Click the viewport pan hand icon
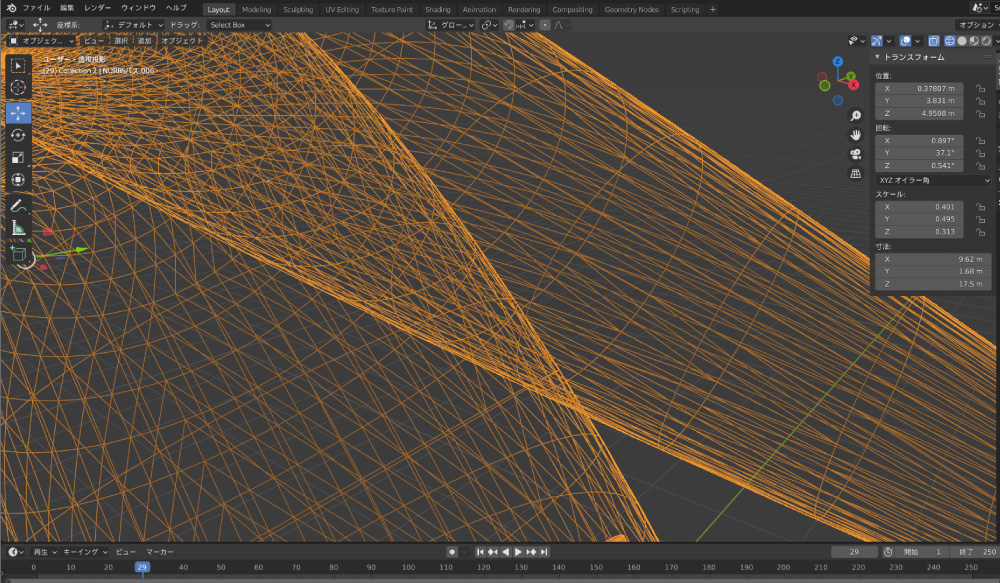The height and width of the screenshot is (583, 1000). tap(855, 135)
